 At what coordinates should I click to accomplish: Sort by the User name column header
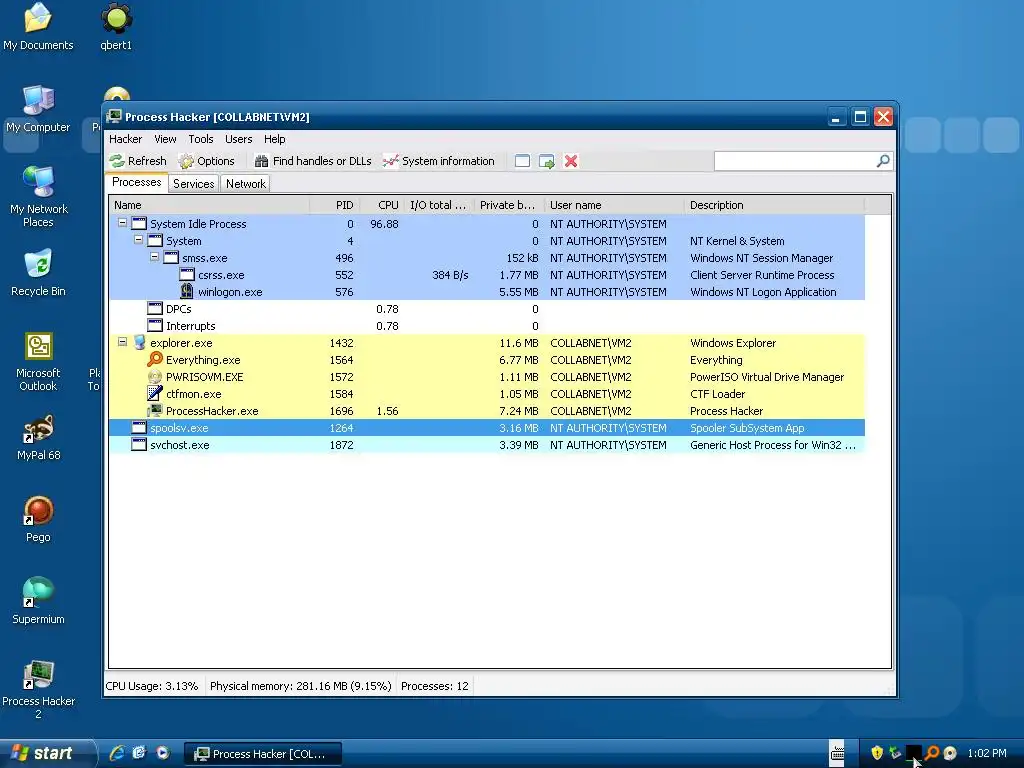coord(615,205)
